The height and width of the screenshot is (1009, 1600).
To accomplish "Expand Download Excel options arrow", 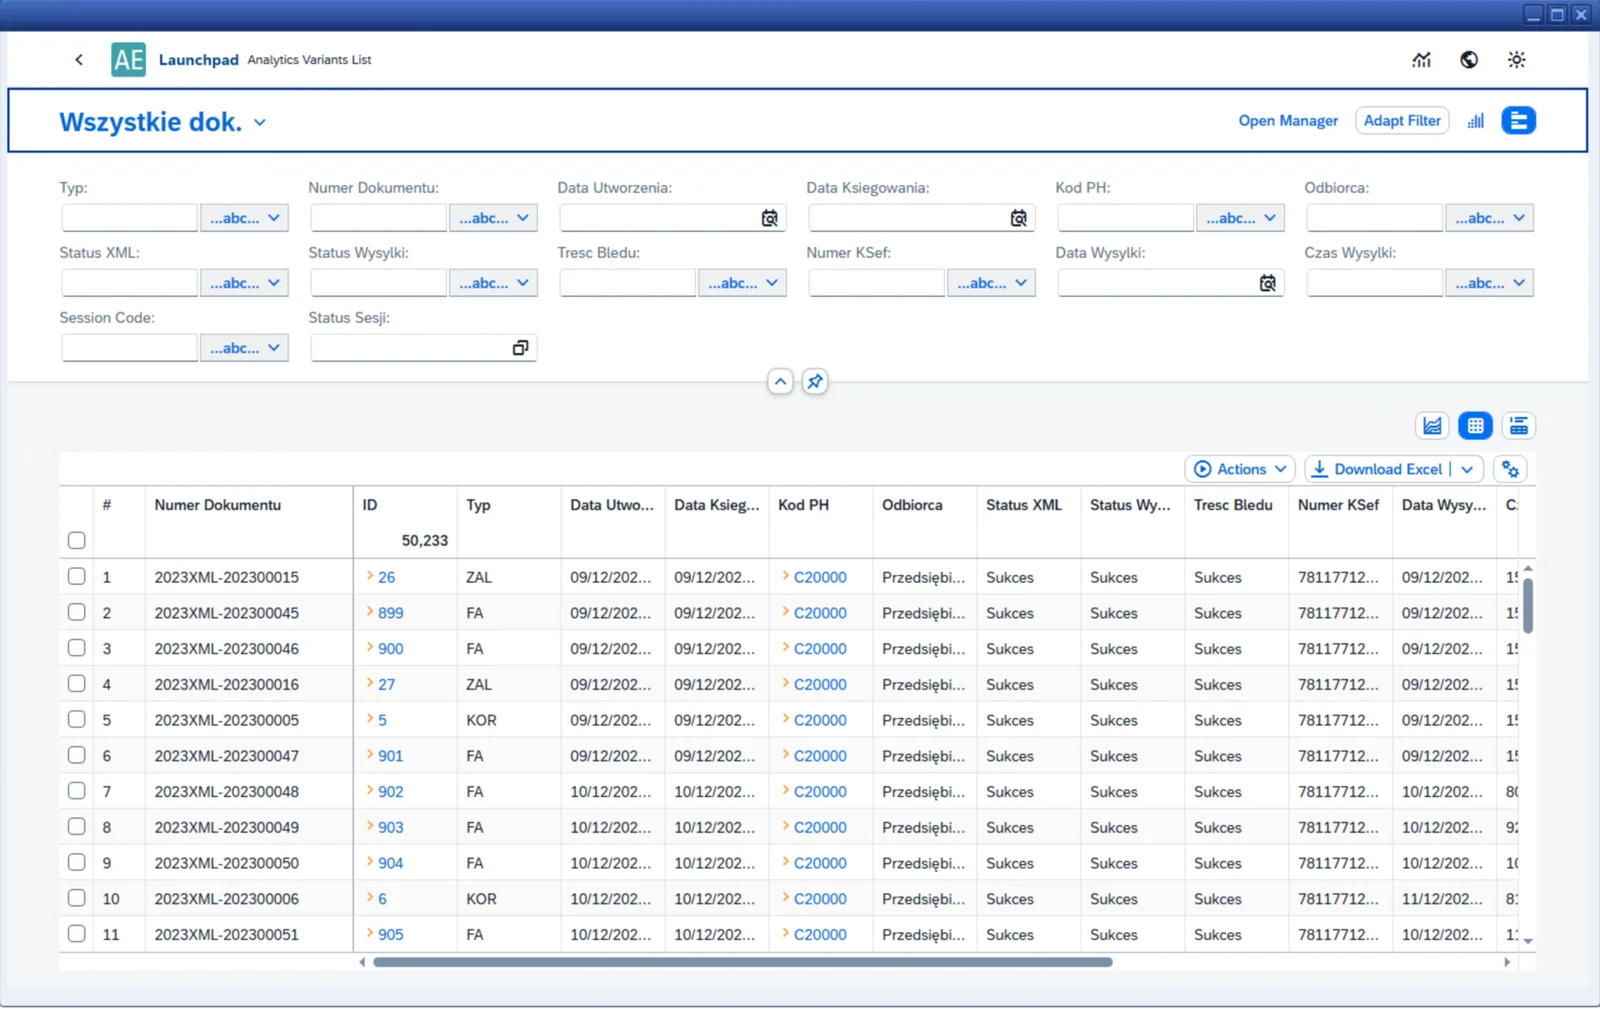I will click(1467, 469).
